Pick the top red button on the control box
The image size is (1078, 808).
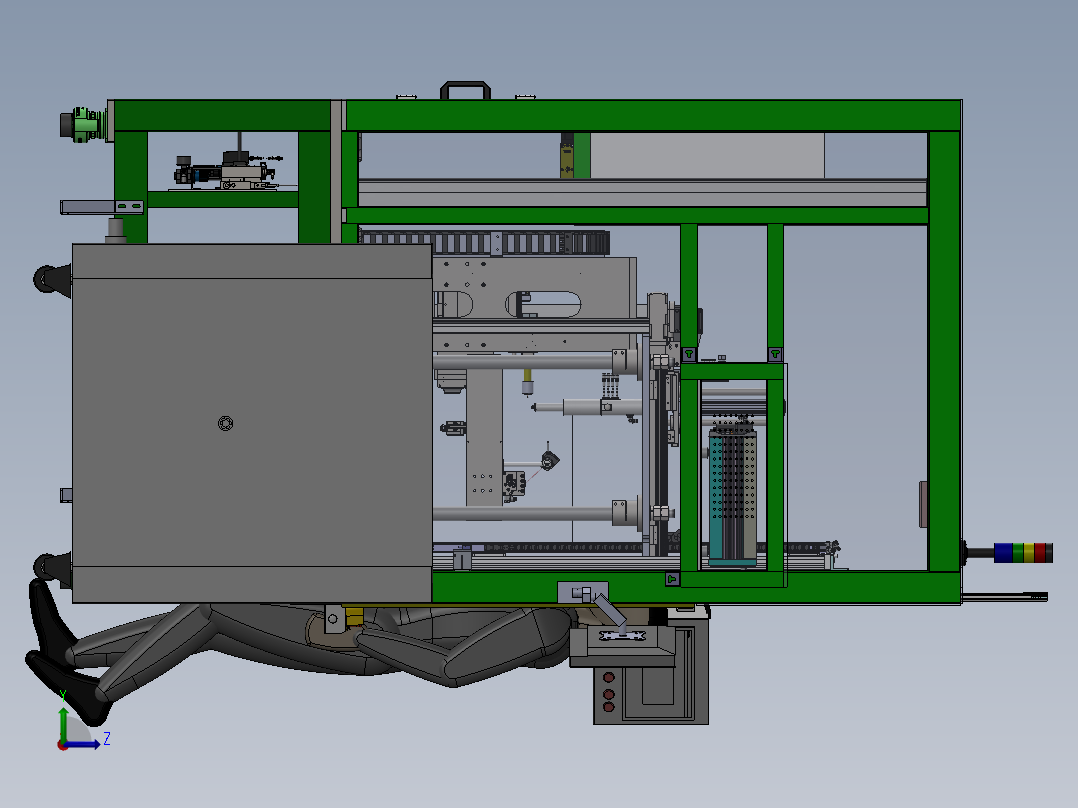click(608, 678)
